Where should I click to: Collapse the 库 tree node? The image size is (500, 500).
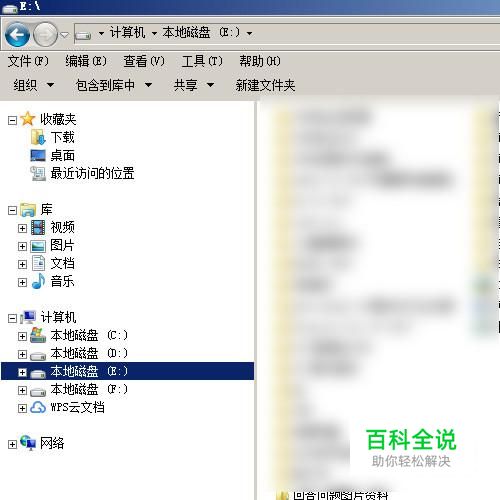point(12,210)
